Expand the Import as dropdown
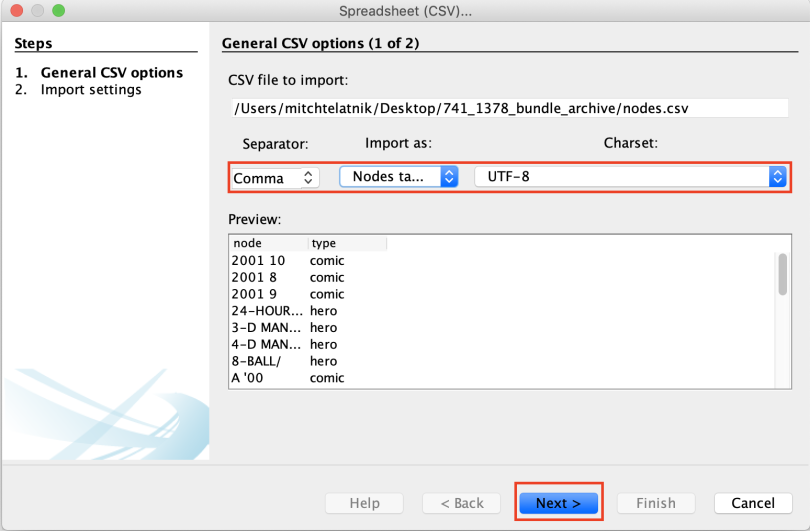This screenshot has width=810, height=531. [x=398, y=177]
